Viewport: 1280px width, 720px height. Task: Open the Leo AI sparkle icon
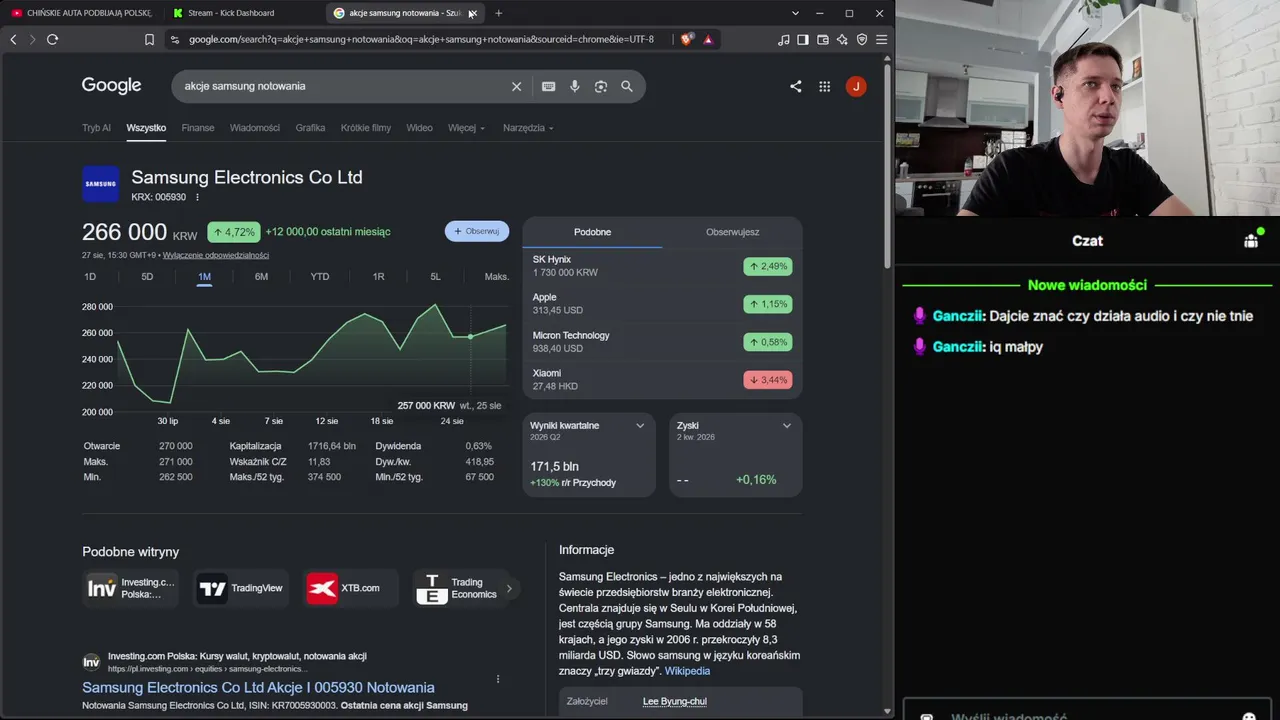pyautogui.click(x=842, y=39)
